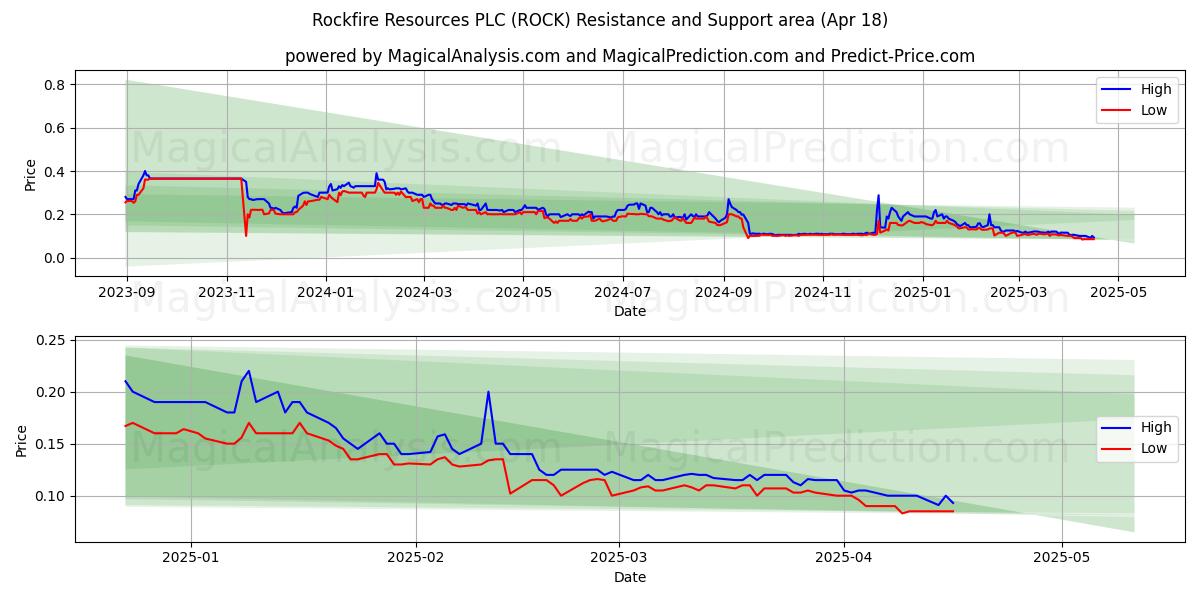Click the 'Price' y-axis label of top chart
1200x600 pixels.
[30, 174]
